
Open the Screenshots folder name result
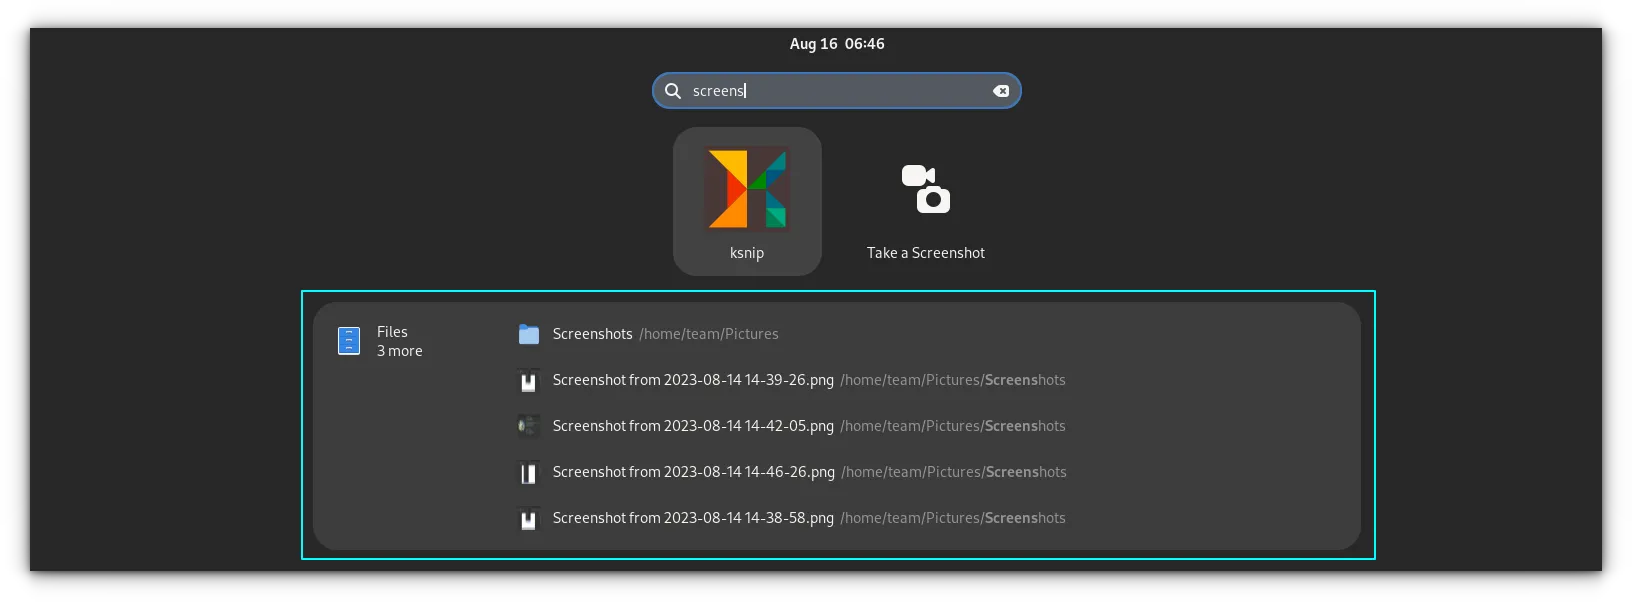click(593, 334)
